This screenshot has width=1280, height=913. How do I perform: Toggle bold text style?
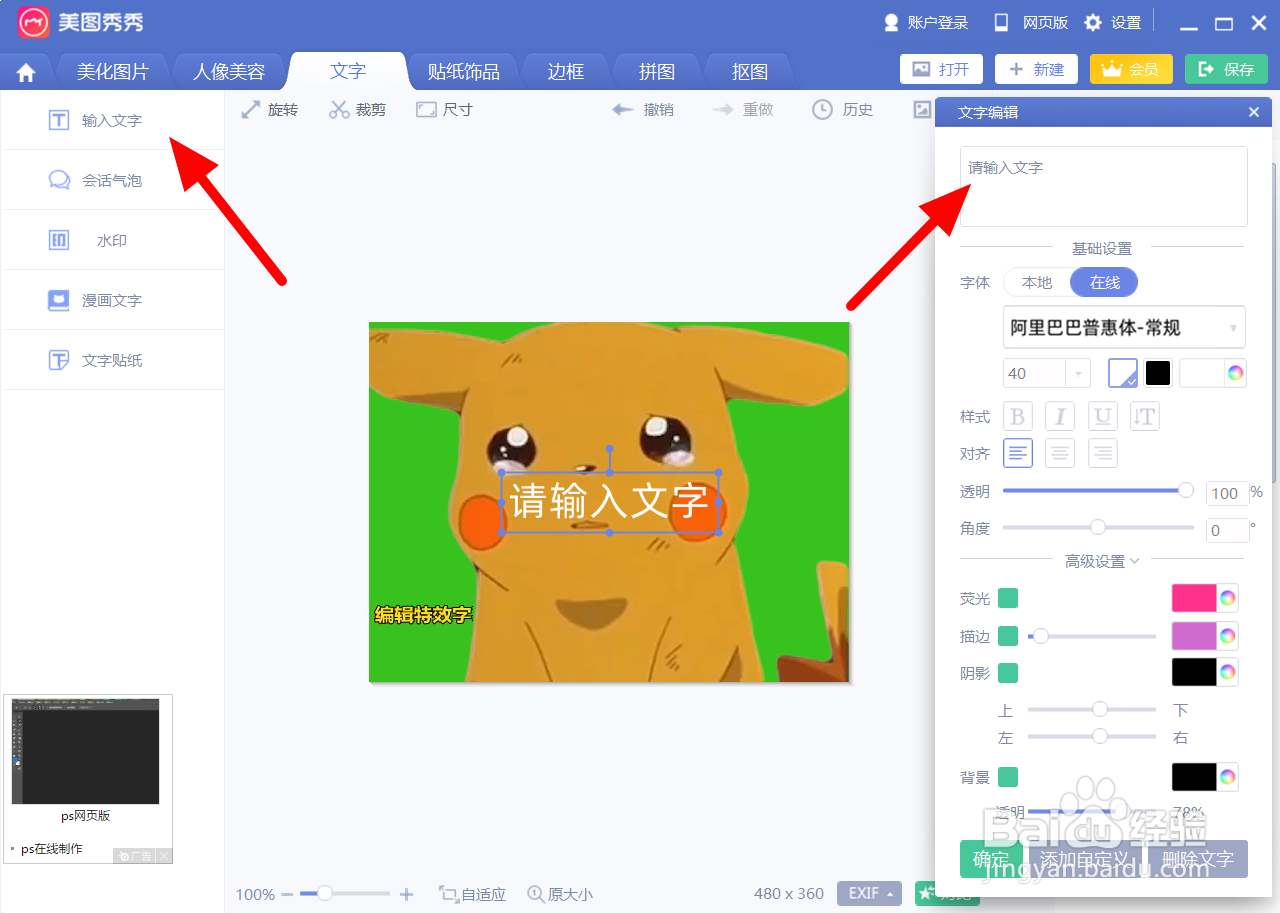[1018, 416]
